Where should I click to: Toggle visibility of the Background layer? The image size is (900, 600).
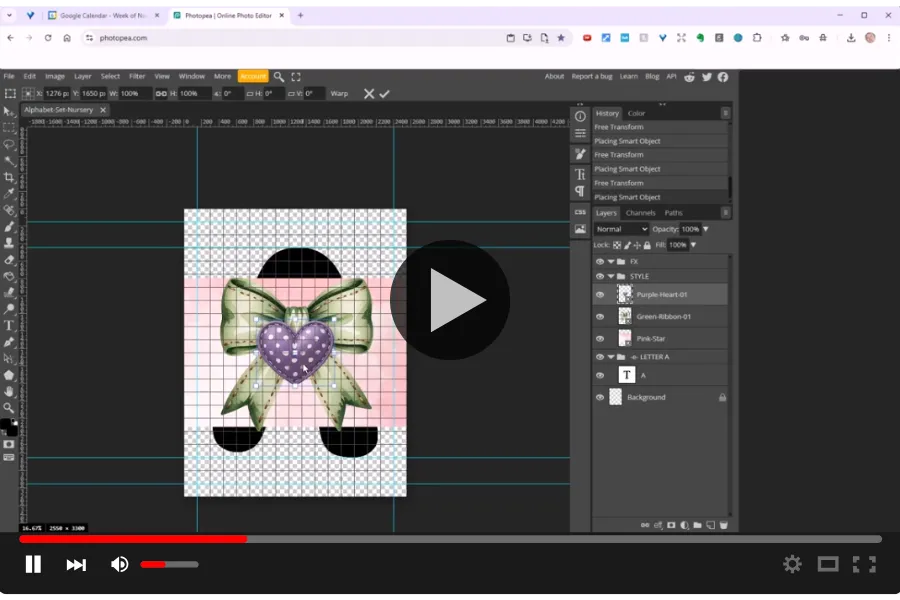tap(600, 397)
